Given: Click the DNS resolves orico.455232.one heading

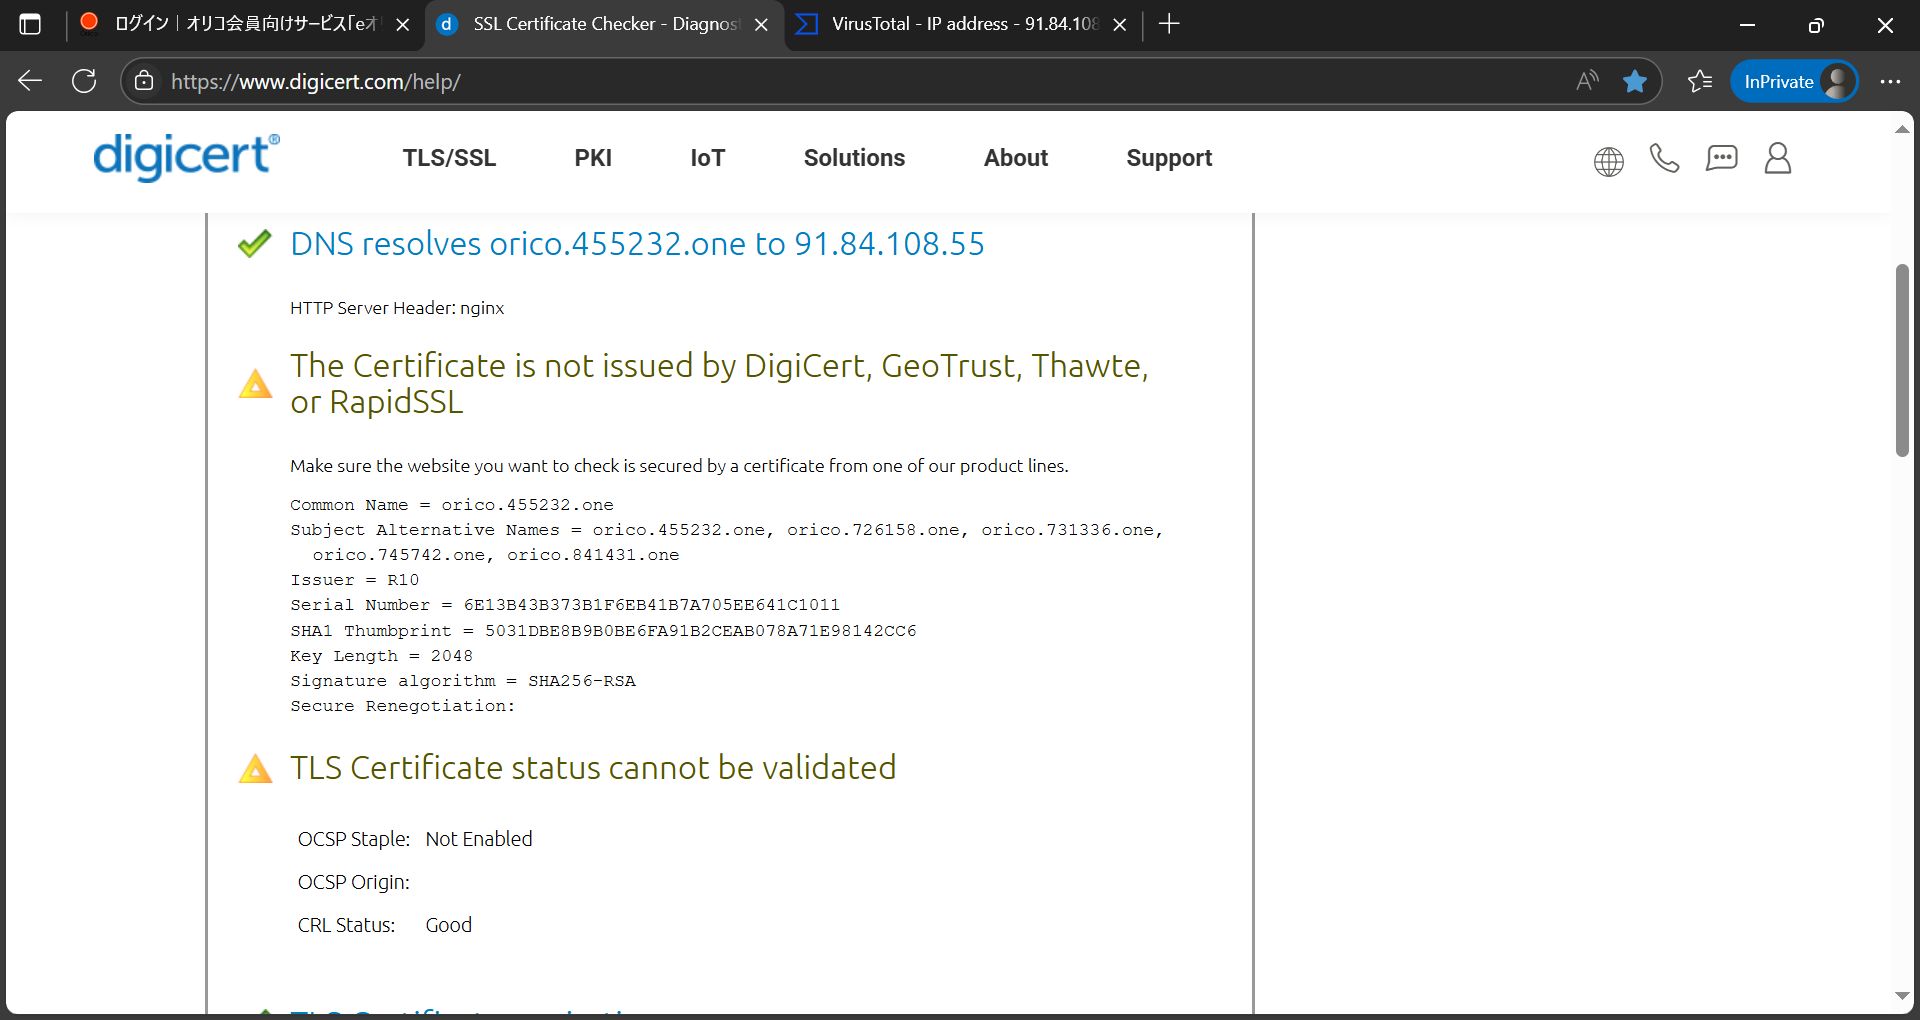Looking at the screenshot, I should pos(637,244).
